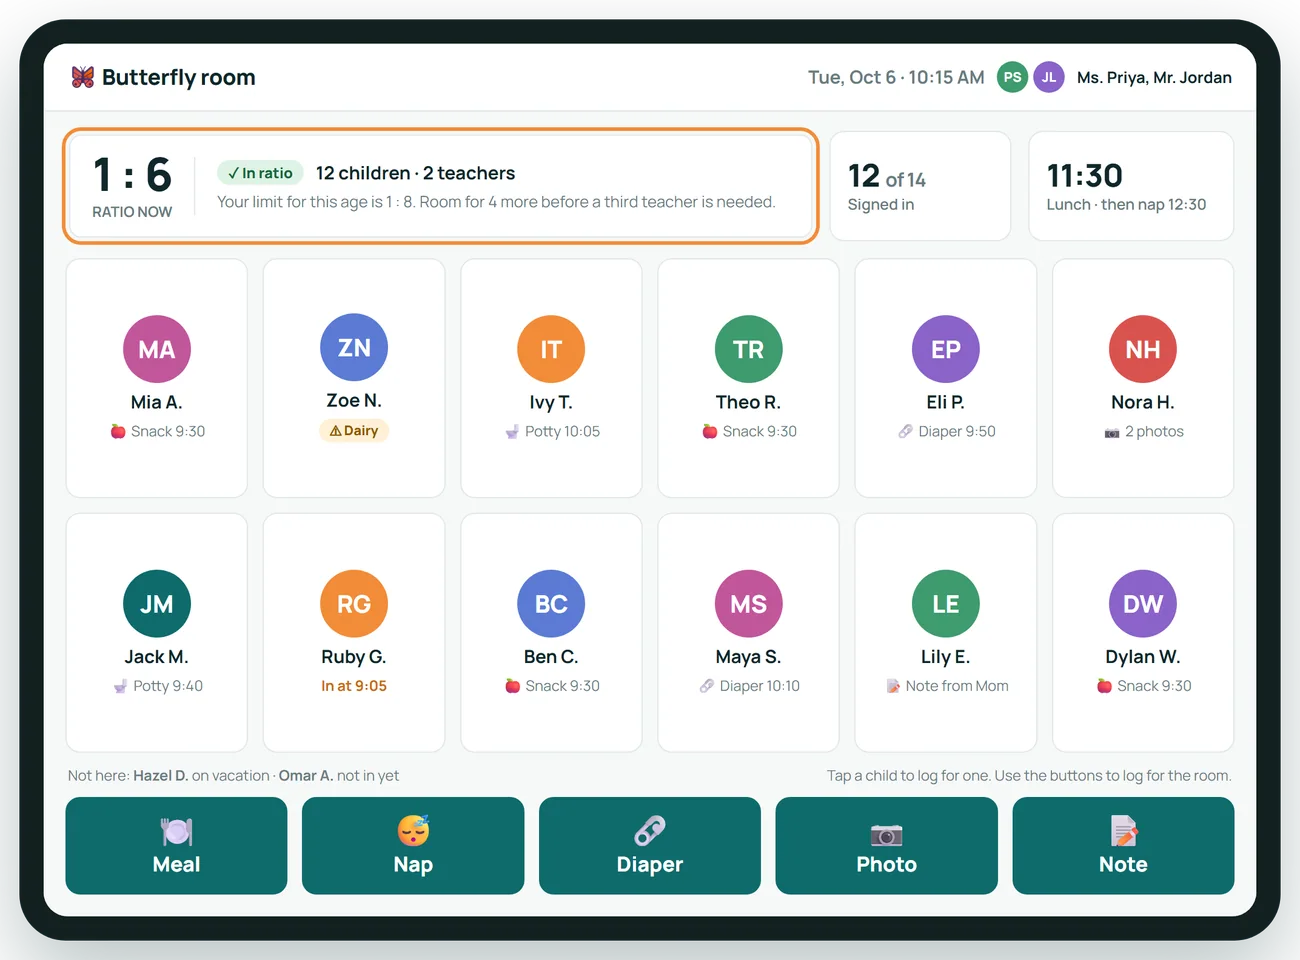Tap Maya S.'s MS avatar
The width and height of the screenshot is (1300, 960).
pos(748,604)
